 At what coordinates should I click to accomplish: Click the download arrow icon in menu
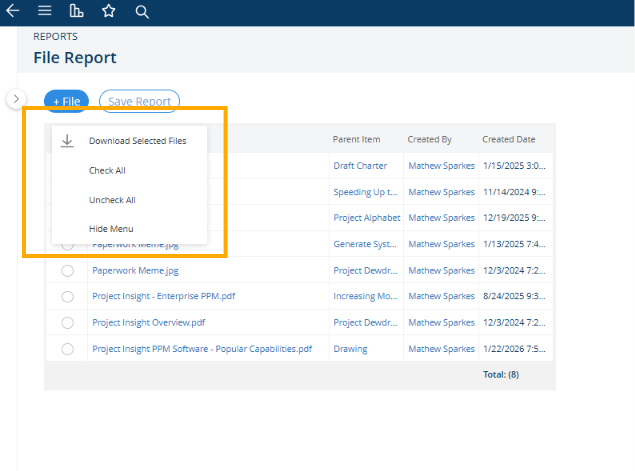coord(67,141)
